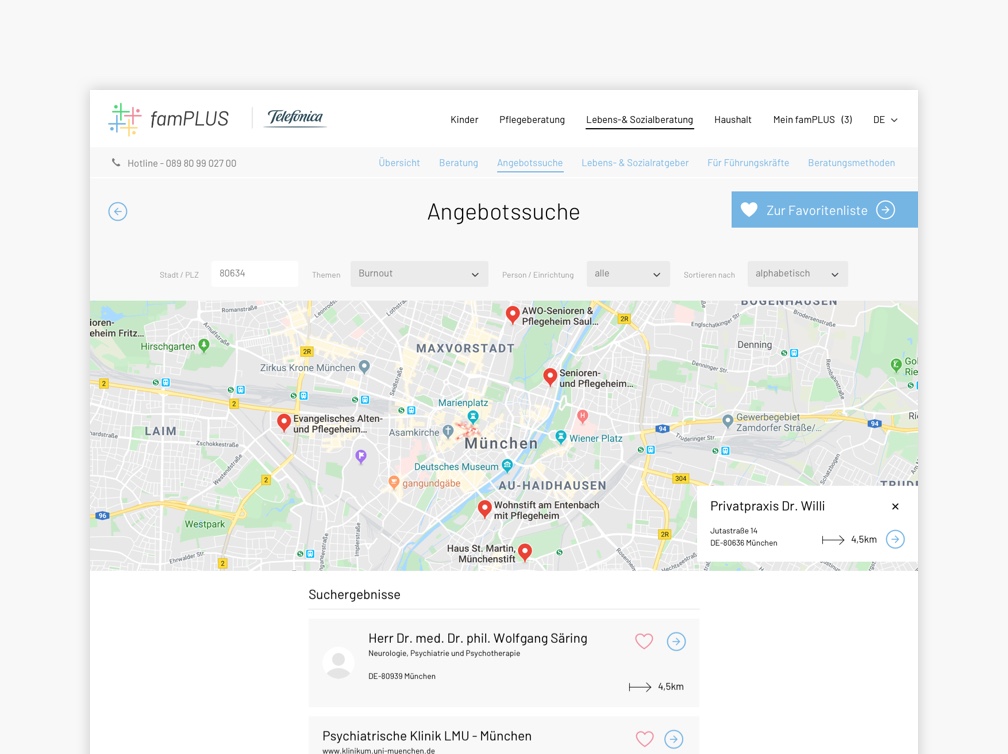
Task: Click the Wohnstift am Entenbach map pin
Action: coord(485,509)
